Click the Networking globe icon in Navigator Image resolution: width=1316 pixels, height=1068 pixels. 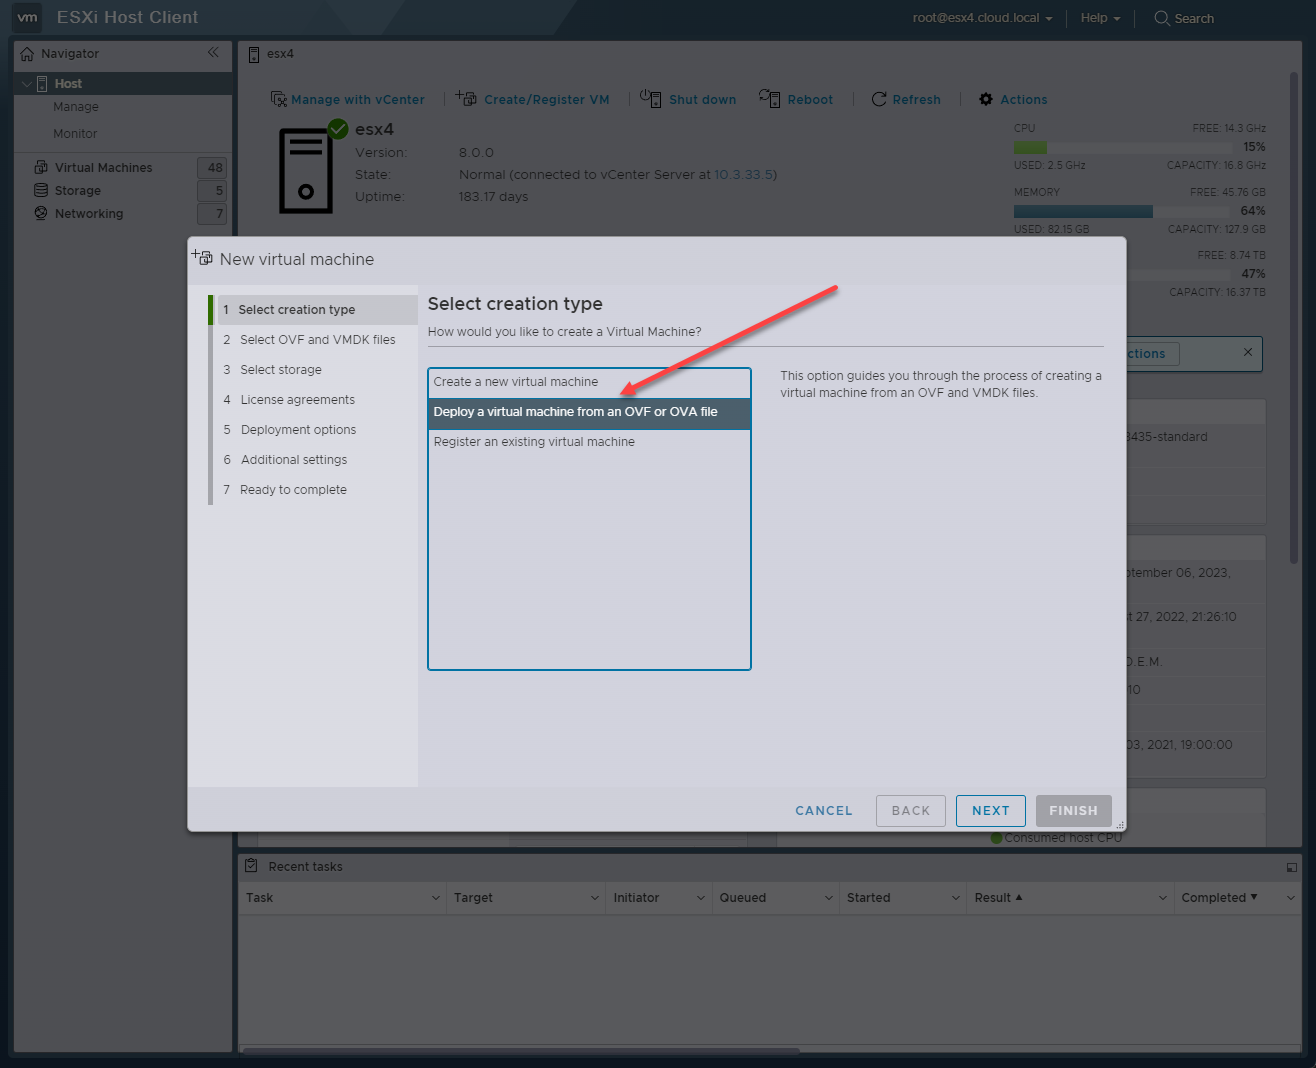coord(41,213)
